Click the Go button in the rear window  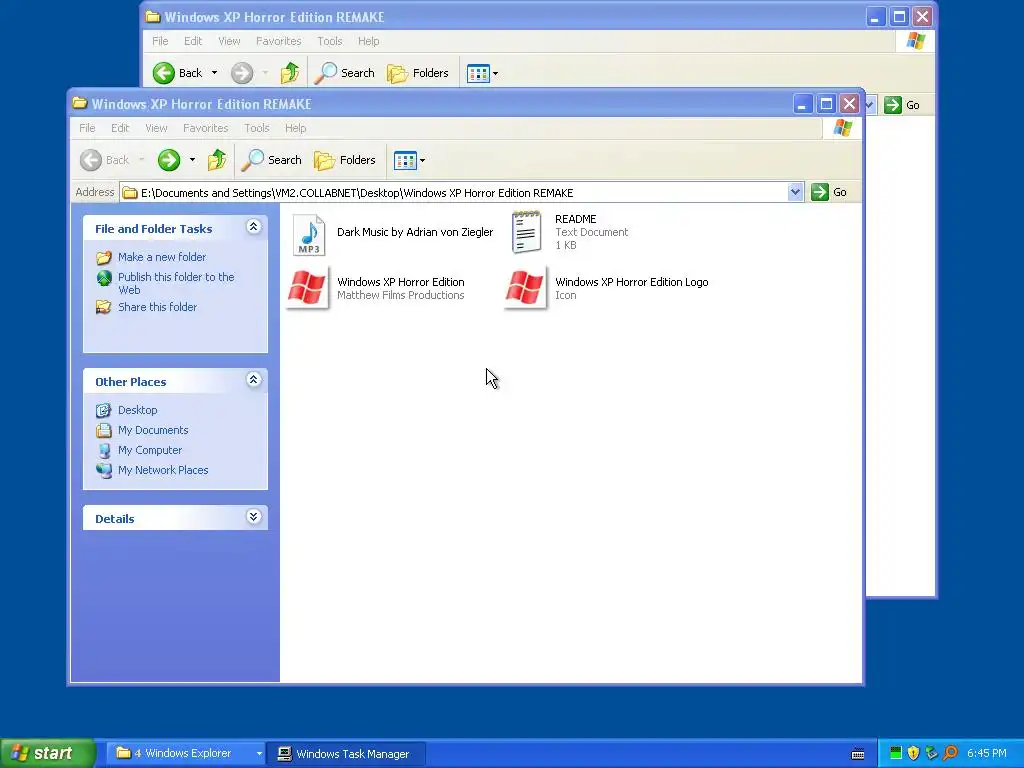point(903,105)
